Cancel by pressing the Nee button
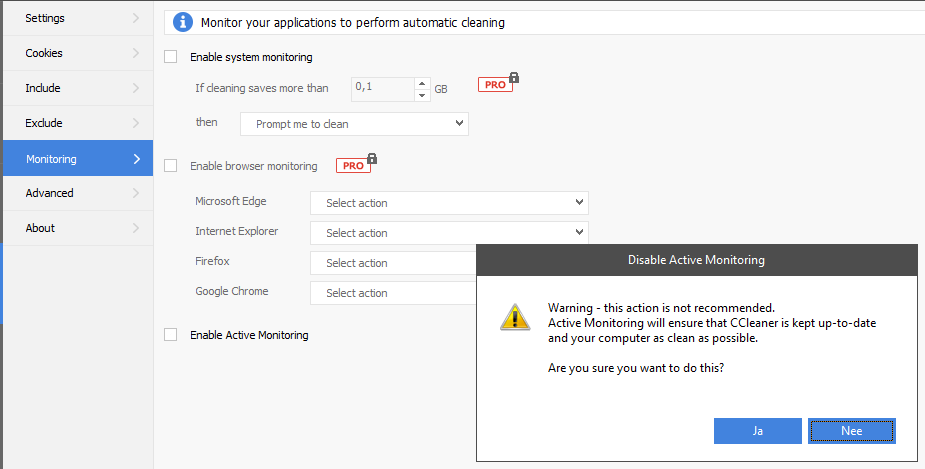925x469 pixels. pos(851,430)
